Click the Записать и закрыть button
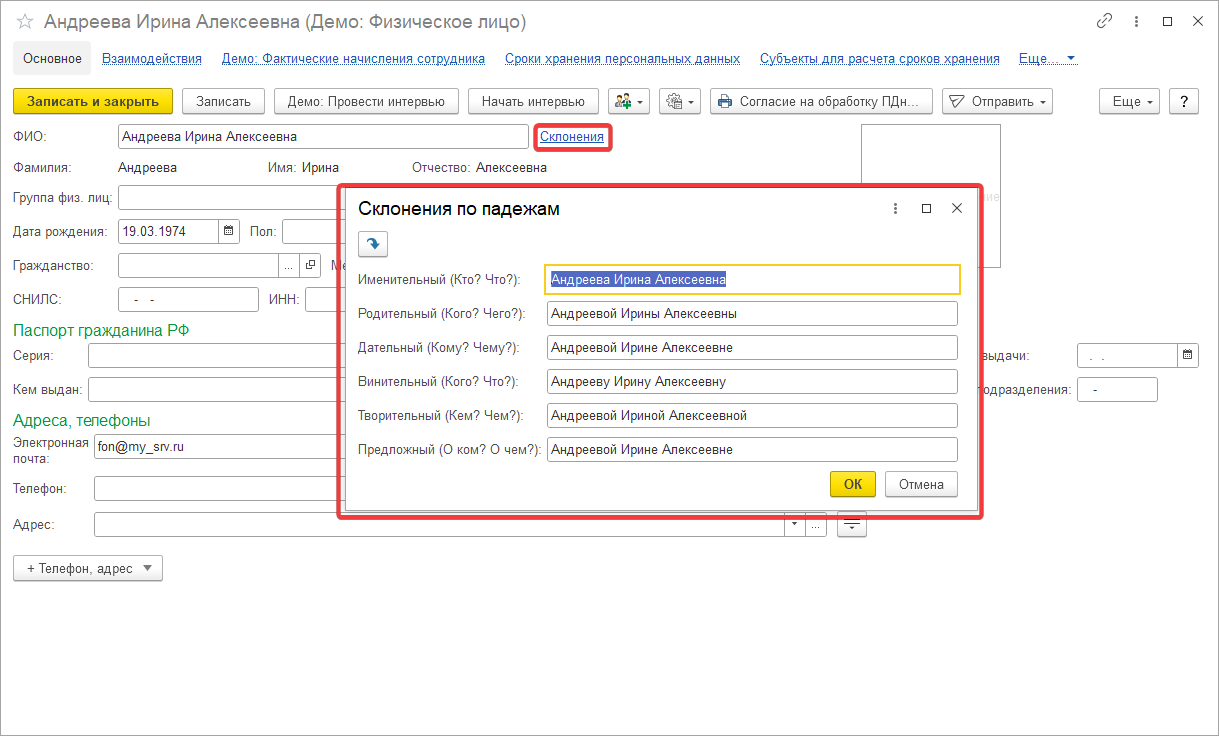 point(93,101)
